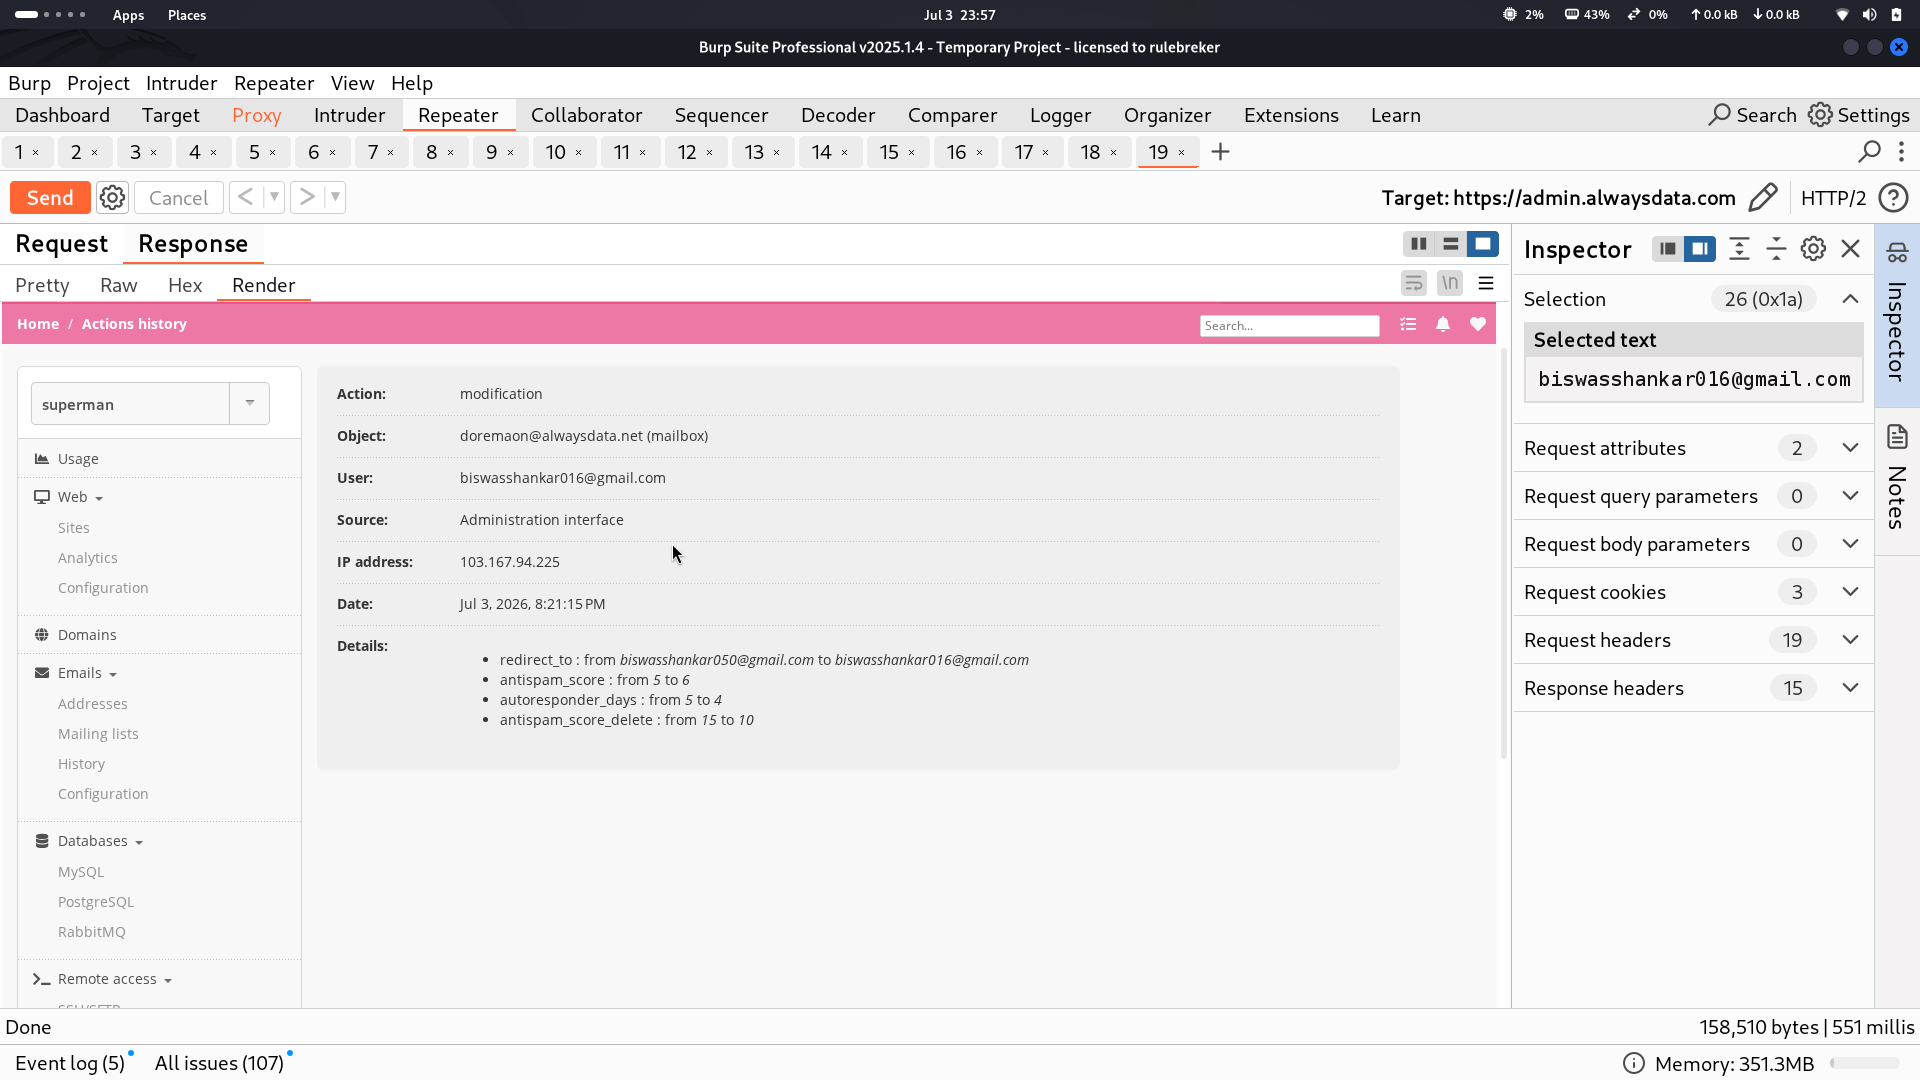
Task: Switch to the Collaborator tab
Action: 586,115
